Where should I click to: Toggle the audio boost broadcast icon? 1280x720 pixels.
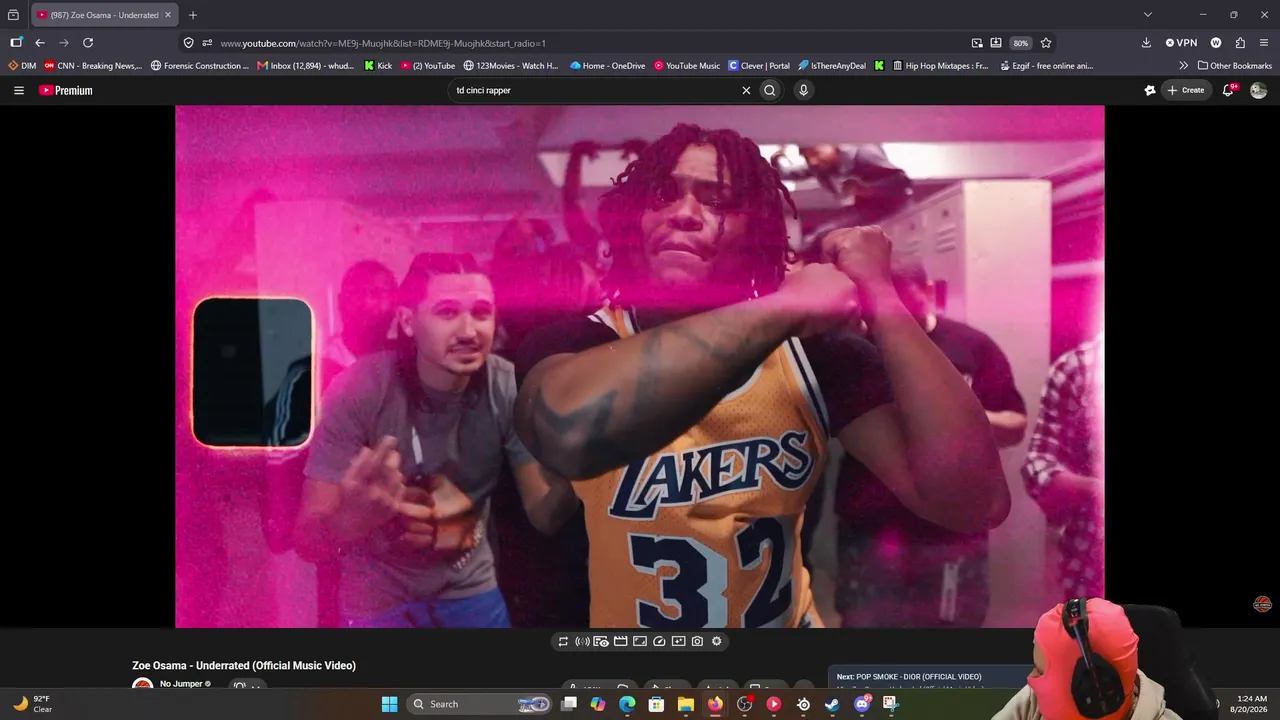pyautogui.click(x=582, y=641)
